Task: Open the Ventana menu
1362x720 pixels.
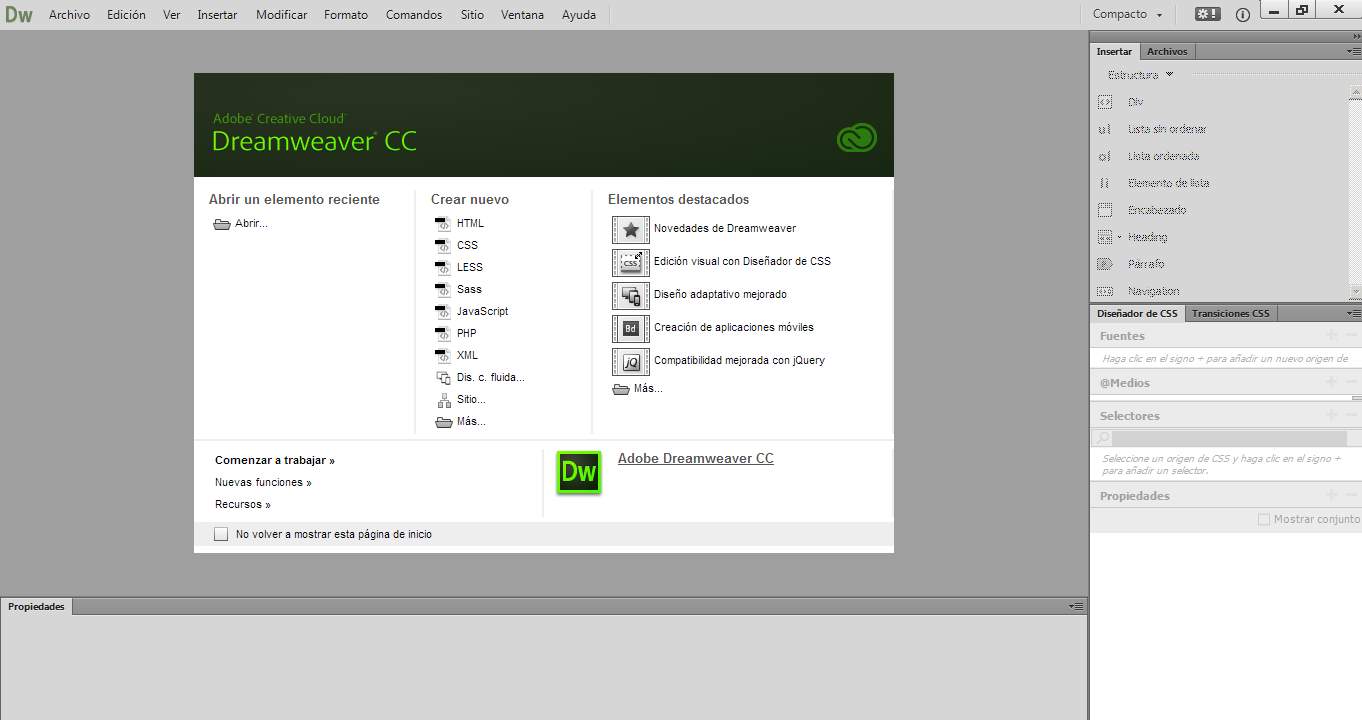Action: 523,15
